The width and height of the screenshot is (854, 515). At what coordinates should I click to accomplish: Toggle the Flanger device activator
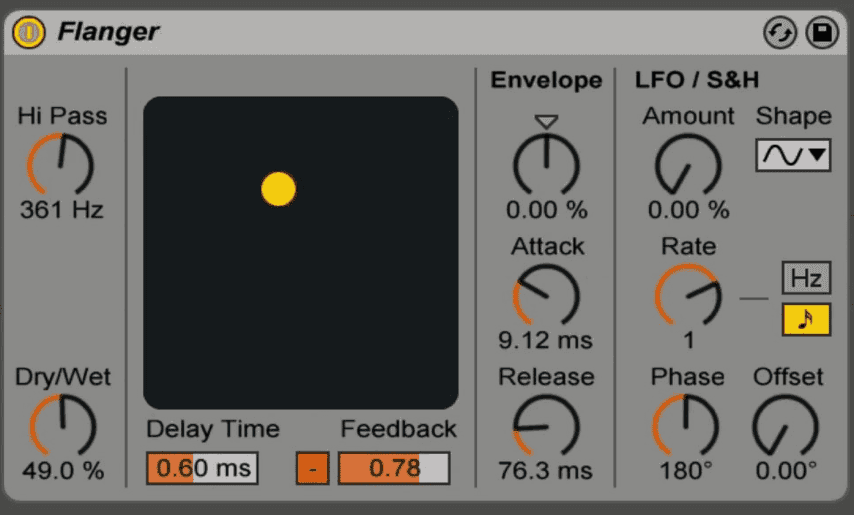[29, 32]
